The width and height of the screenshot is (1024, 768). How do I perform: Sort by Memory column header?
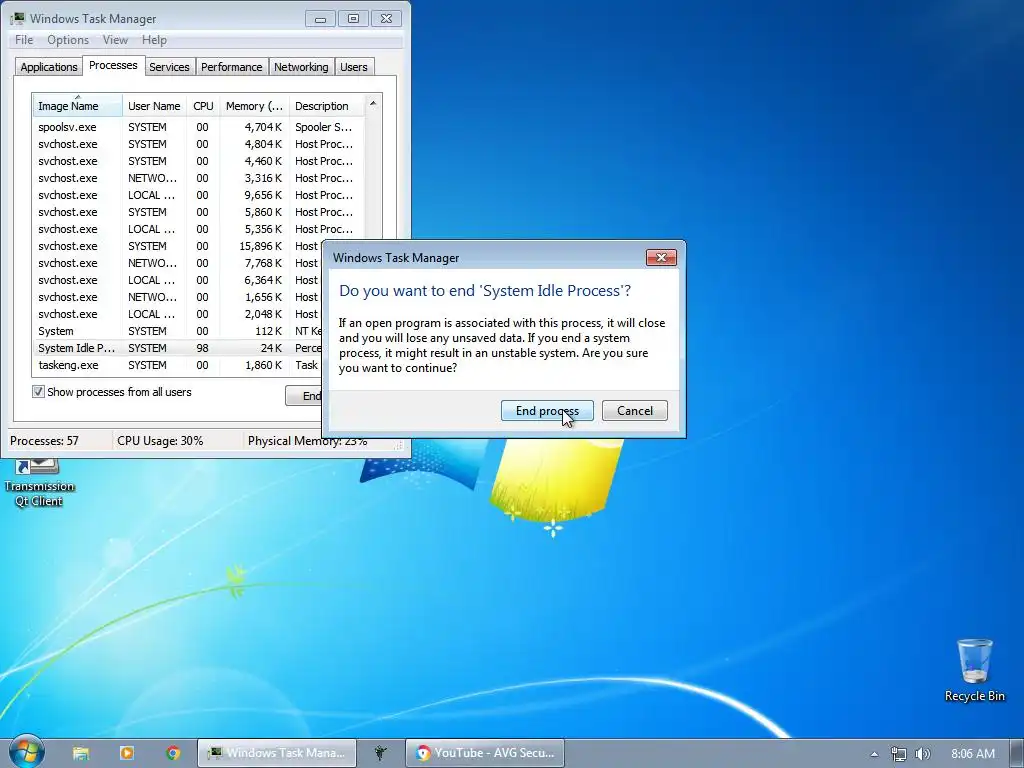click(x=254, y=106)
